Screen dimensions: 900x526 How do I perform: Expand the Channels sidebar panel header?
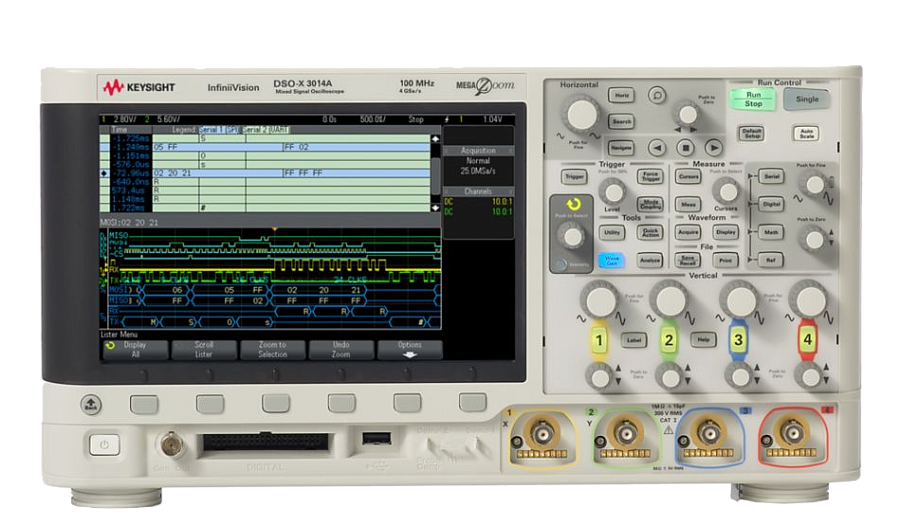click(x=478, y=191)
